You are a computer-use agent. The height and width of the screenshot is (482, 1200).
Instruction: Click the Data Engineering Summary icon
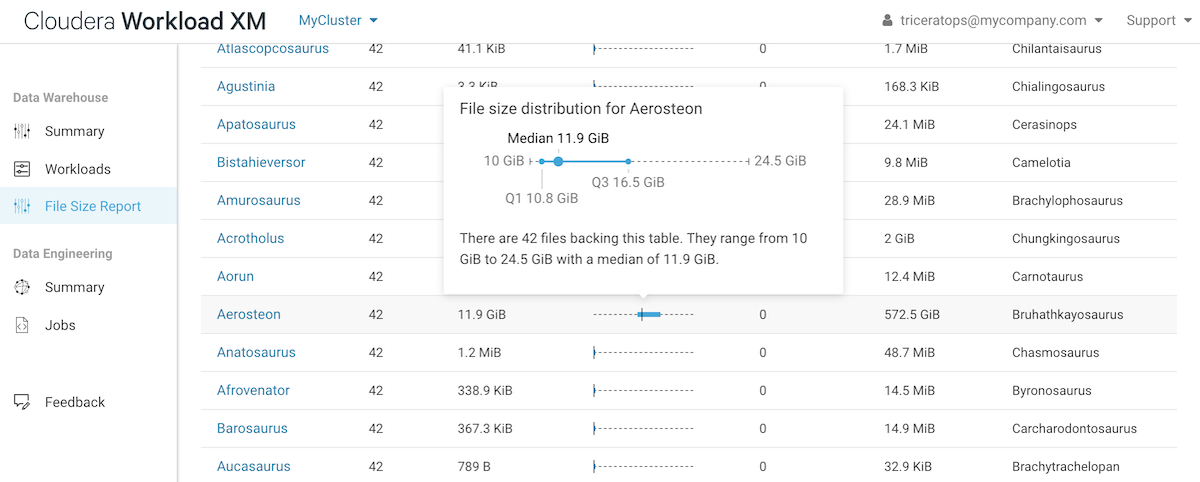pyautogui.click(x=22, y=287)
